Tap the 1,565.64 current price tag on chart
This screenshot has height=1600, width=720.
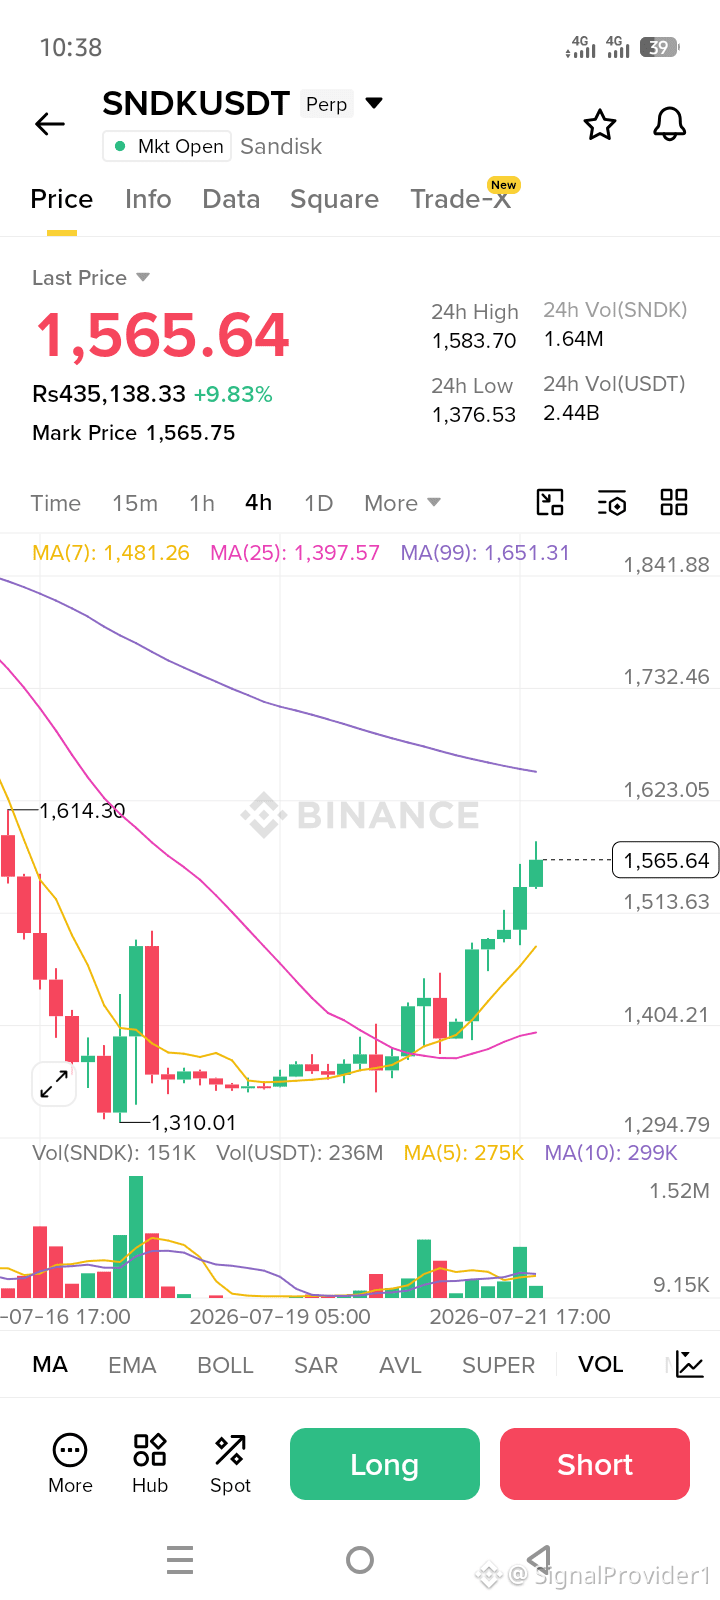coord(666,860)
